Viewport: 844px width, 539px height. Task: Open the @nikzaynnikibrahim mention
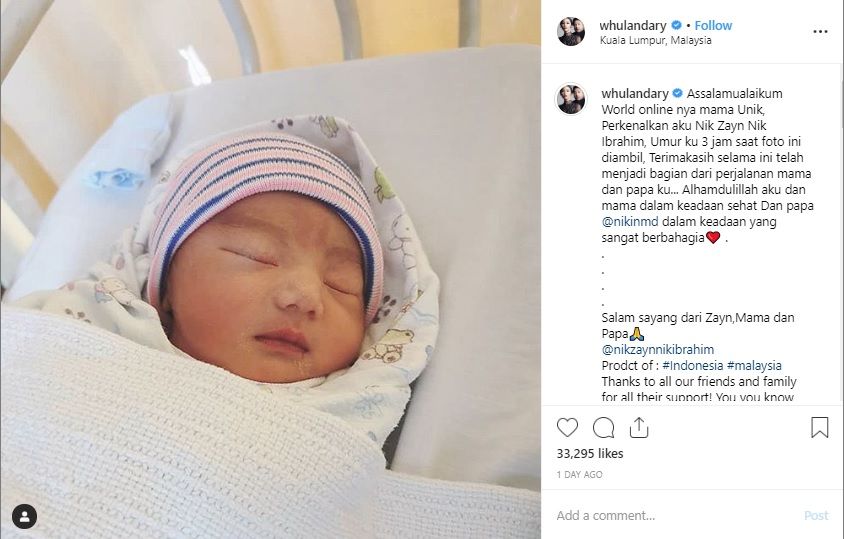tap(657, 349)
